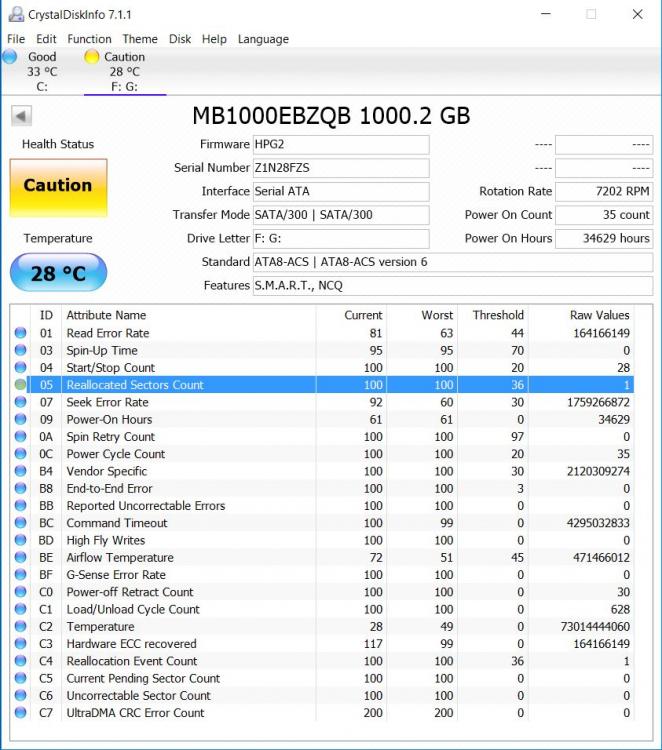
Task: Click the status orb beside Command Timeout
Action: click(21, 523)
